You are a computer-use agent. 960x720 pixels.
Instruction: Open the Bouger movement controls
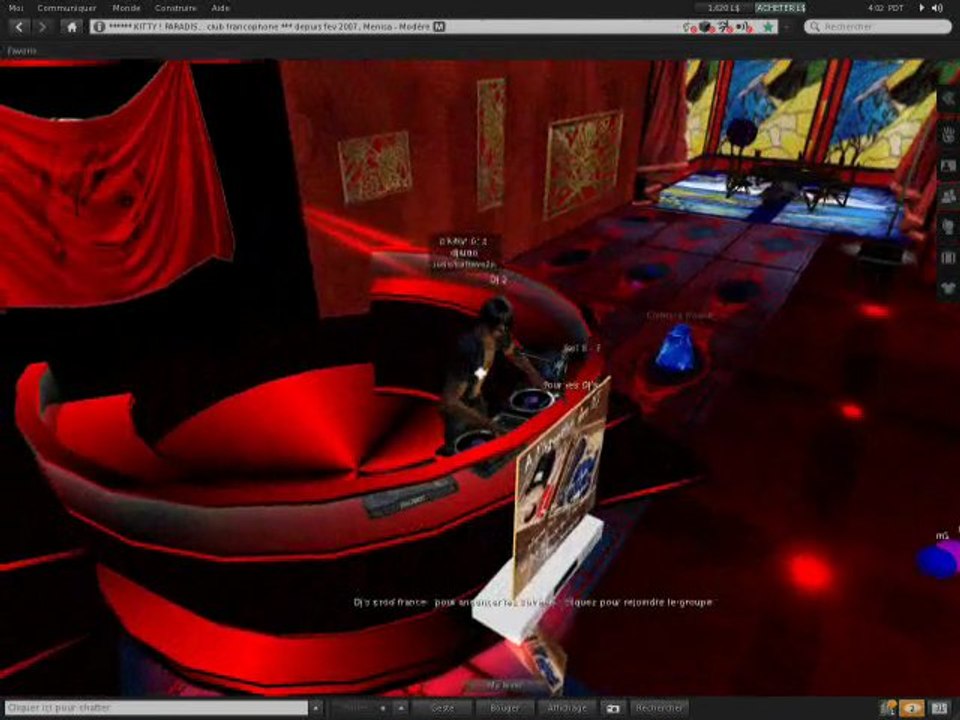(505, 708)
